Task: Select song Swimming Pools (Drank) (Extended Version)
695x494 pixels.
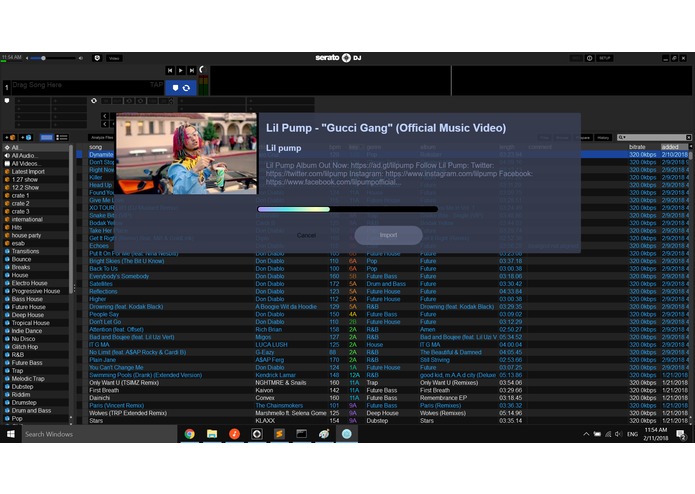Action: [x=145, y=375]
